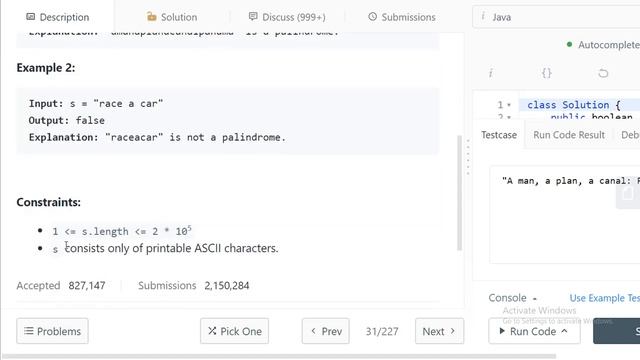This screenshot has height=360, width=640.
Task: Go to the Next problem
Action: coord(439,331)
